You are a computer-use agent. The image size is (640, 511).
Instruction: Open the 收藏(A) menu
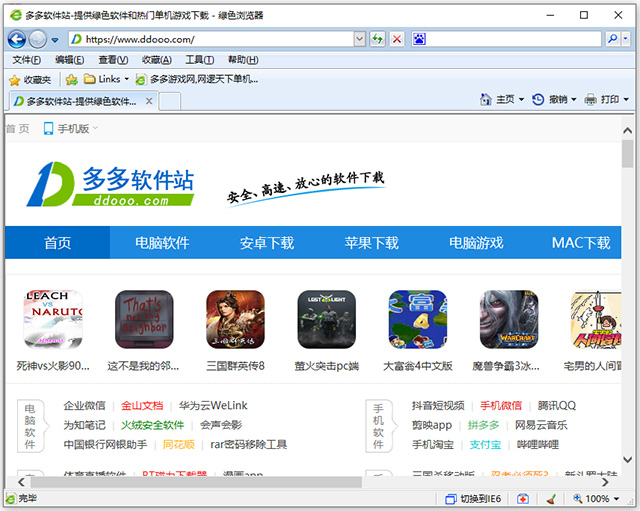tap(157, 60)
